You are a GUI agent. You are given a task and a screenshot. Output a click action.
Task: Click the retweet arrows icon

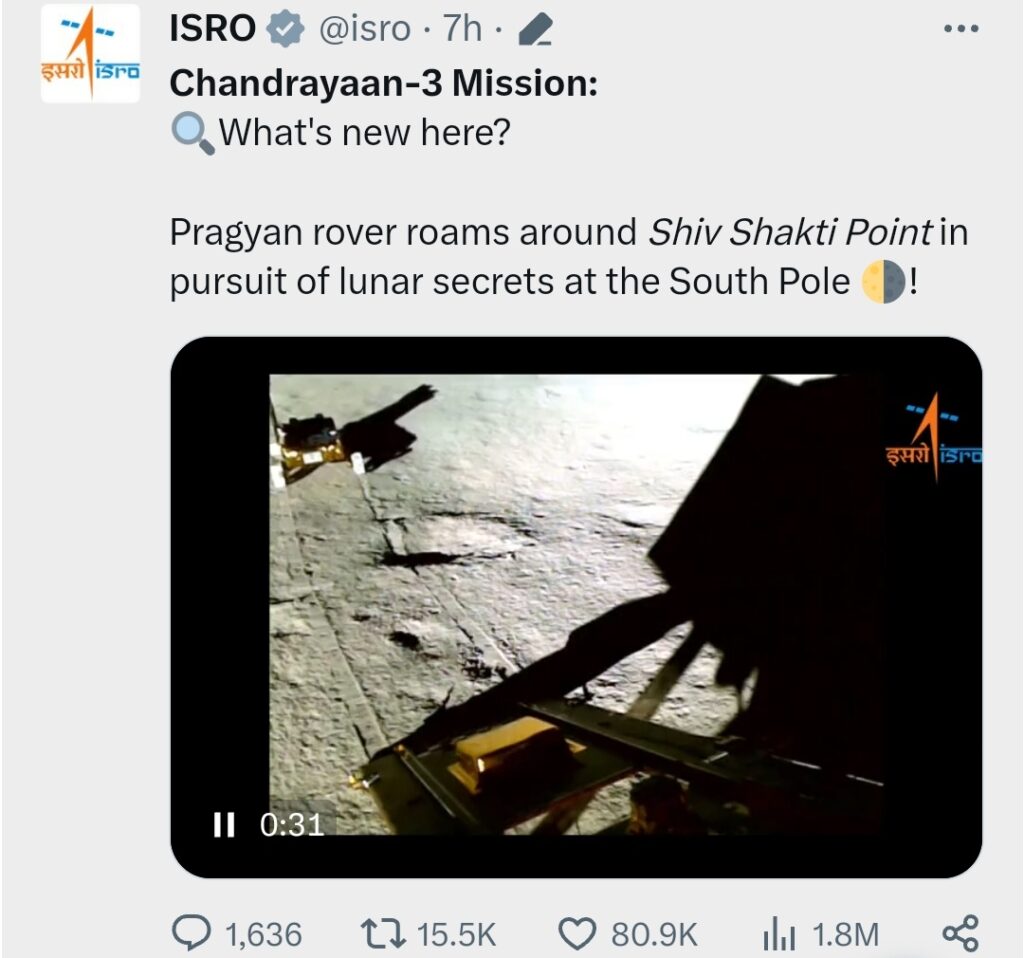point(384,933)
